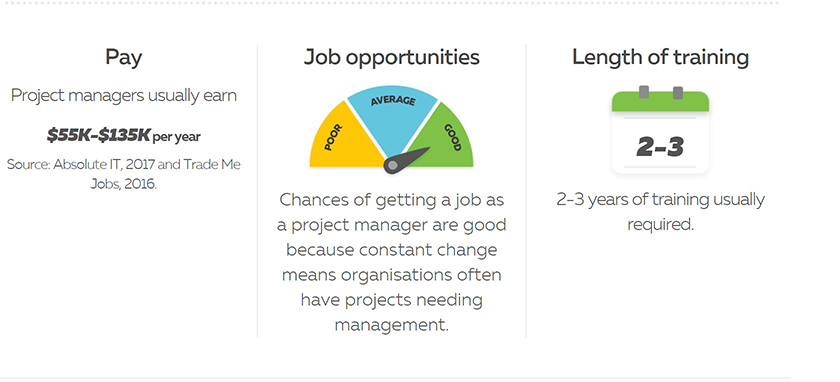Image resolution: width=840 pixels, height=382 pixels.
Task: Click the right calendar binder ring
Action: (678, 92)
